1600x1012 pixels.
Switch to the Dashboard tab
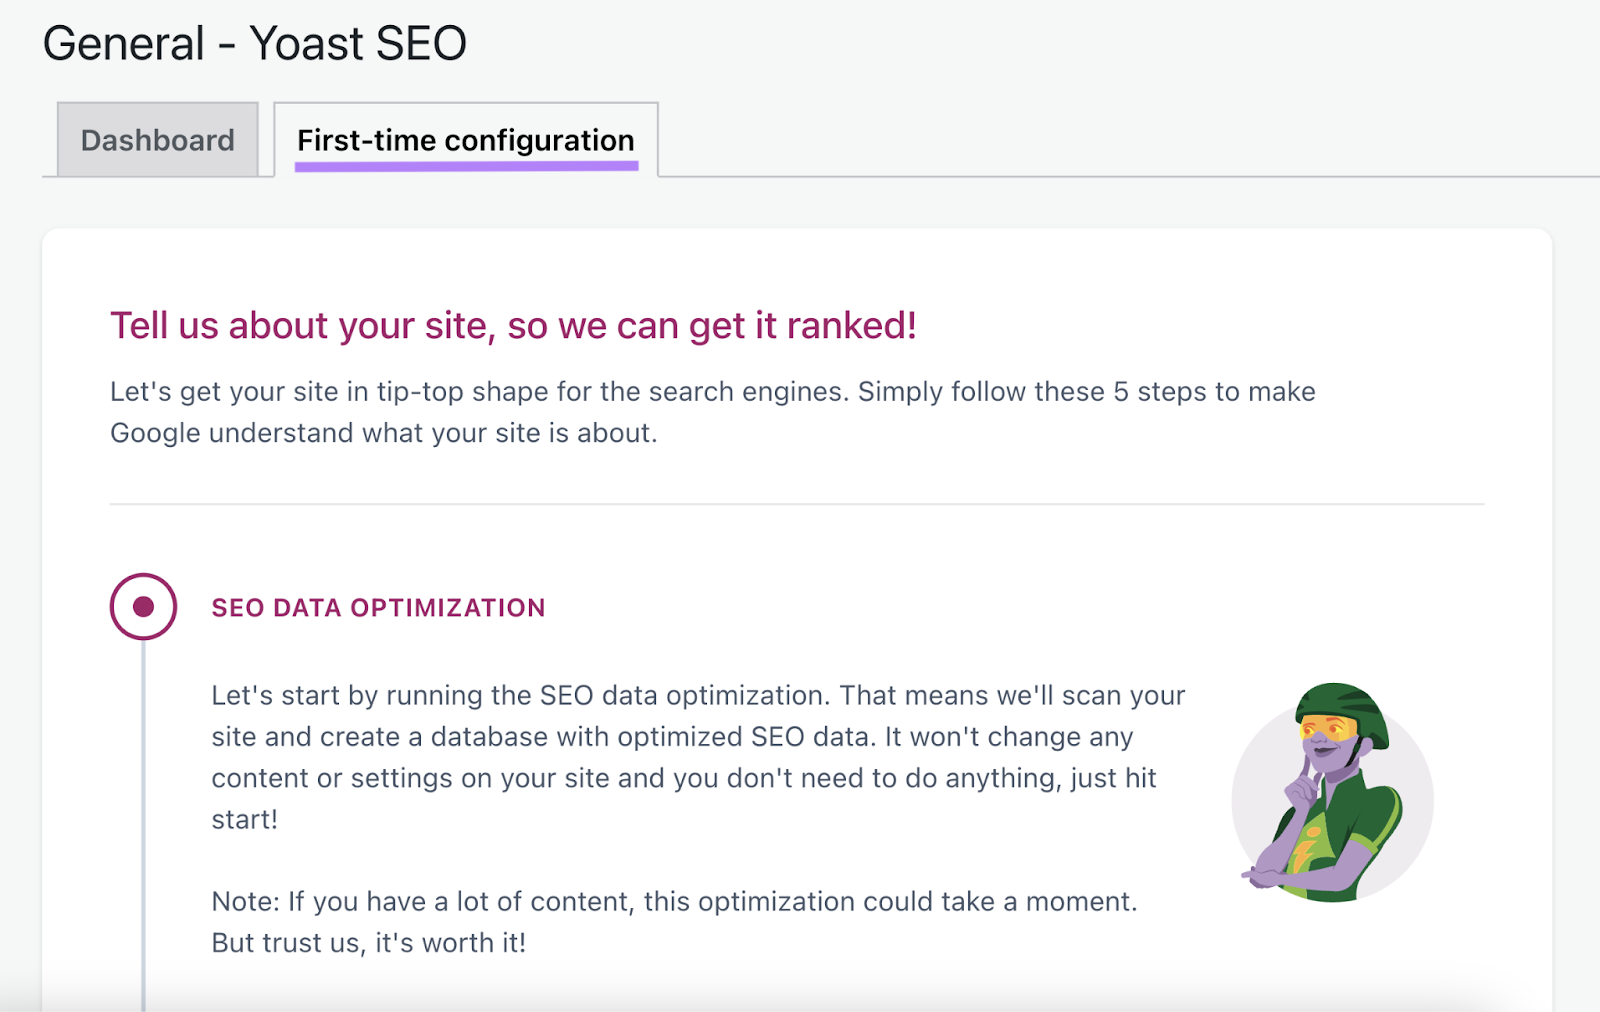(156, 140)
